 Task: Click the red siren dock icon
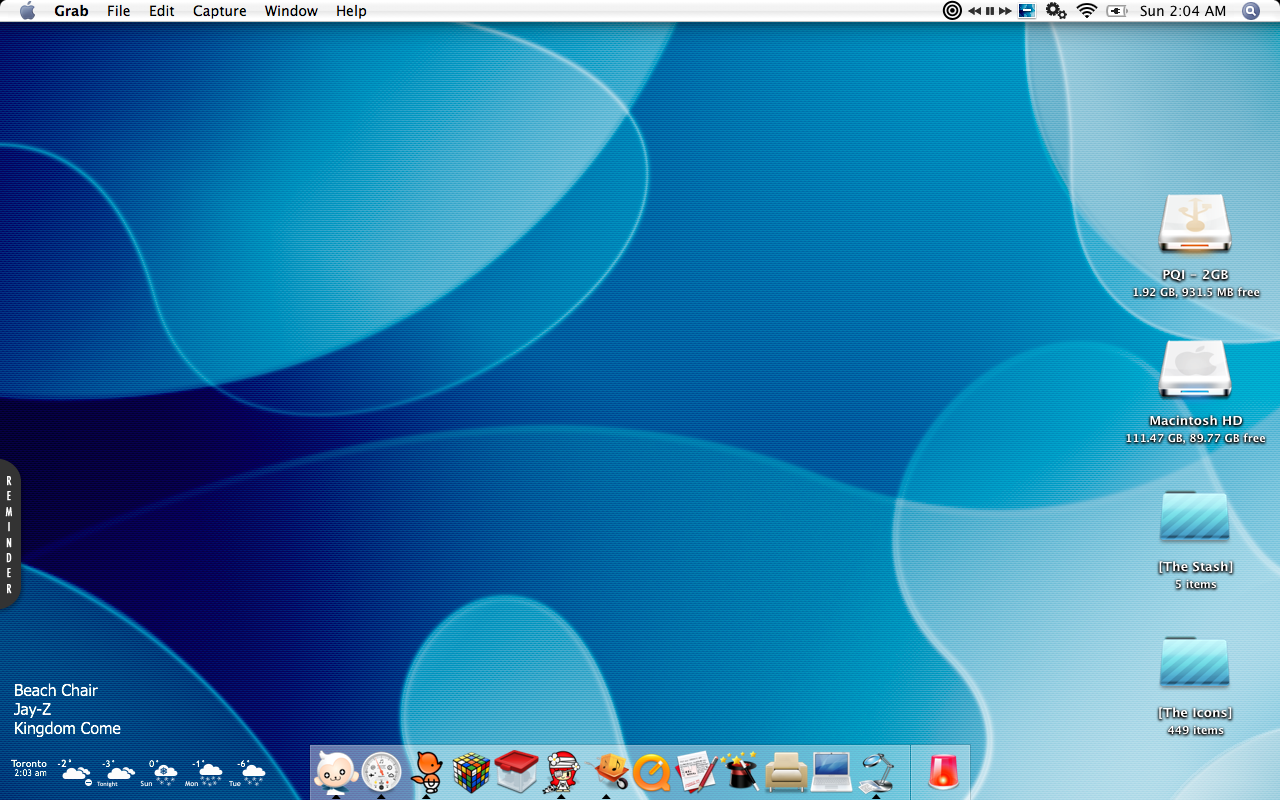click(943, 772)
